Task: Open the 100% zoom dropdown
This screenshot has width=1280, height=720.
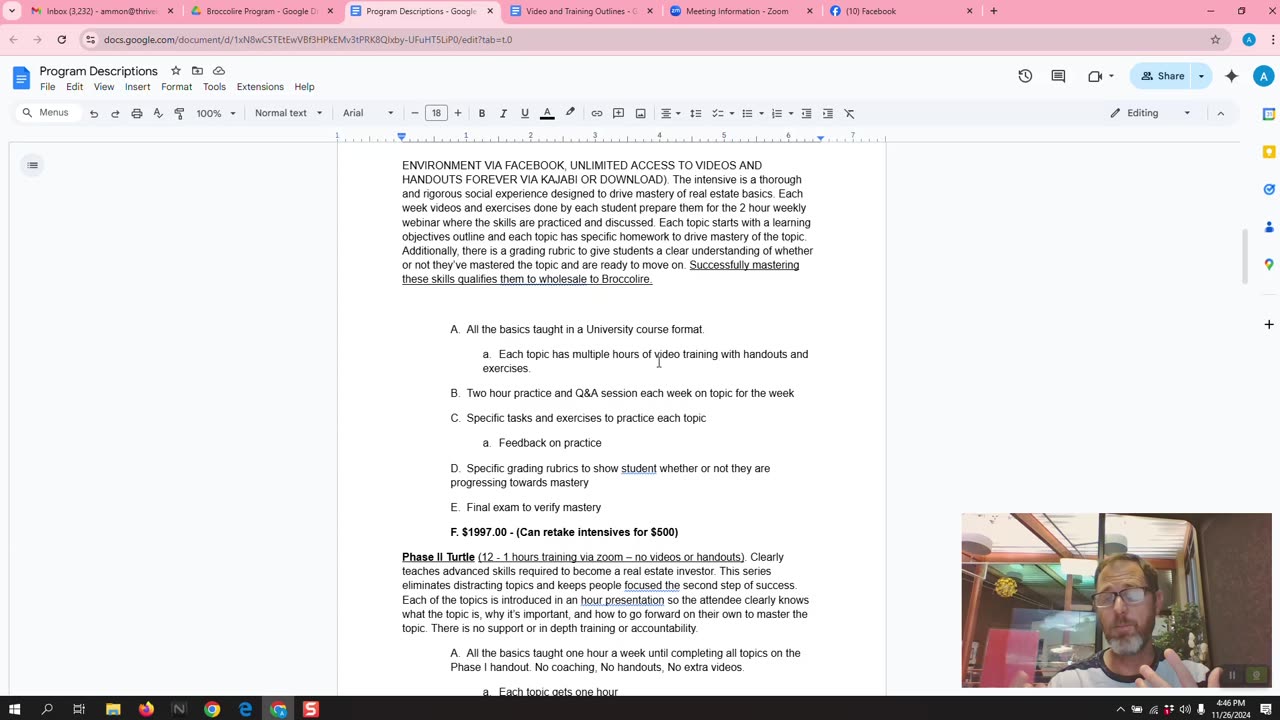Action: (216, 113)
